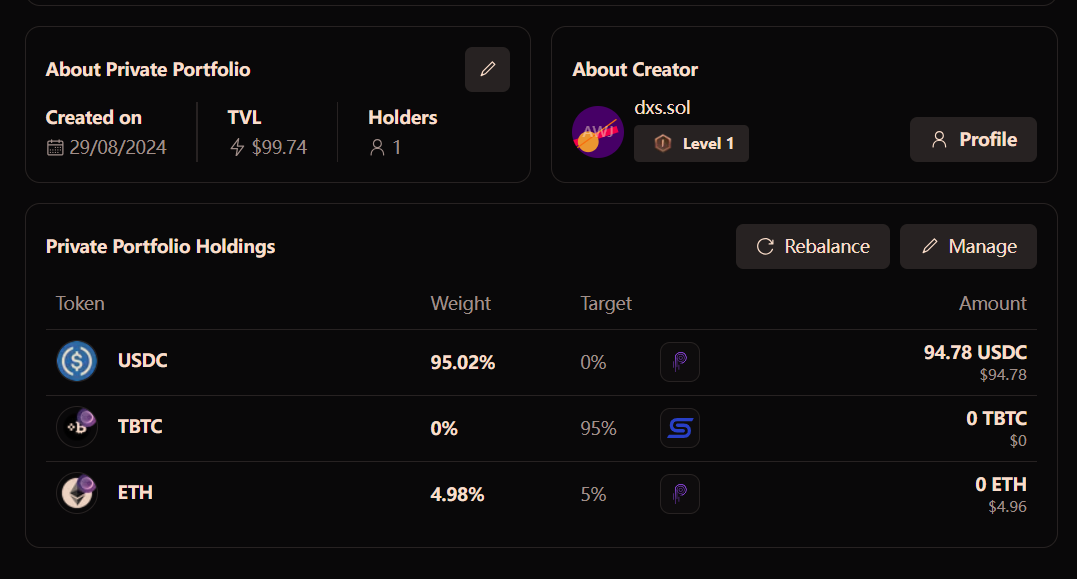Click the pencil edit icon in About Private Portfolio
The width and height of the screenshot is (1077, 579).
click(x=487, y=69)
